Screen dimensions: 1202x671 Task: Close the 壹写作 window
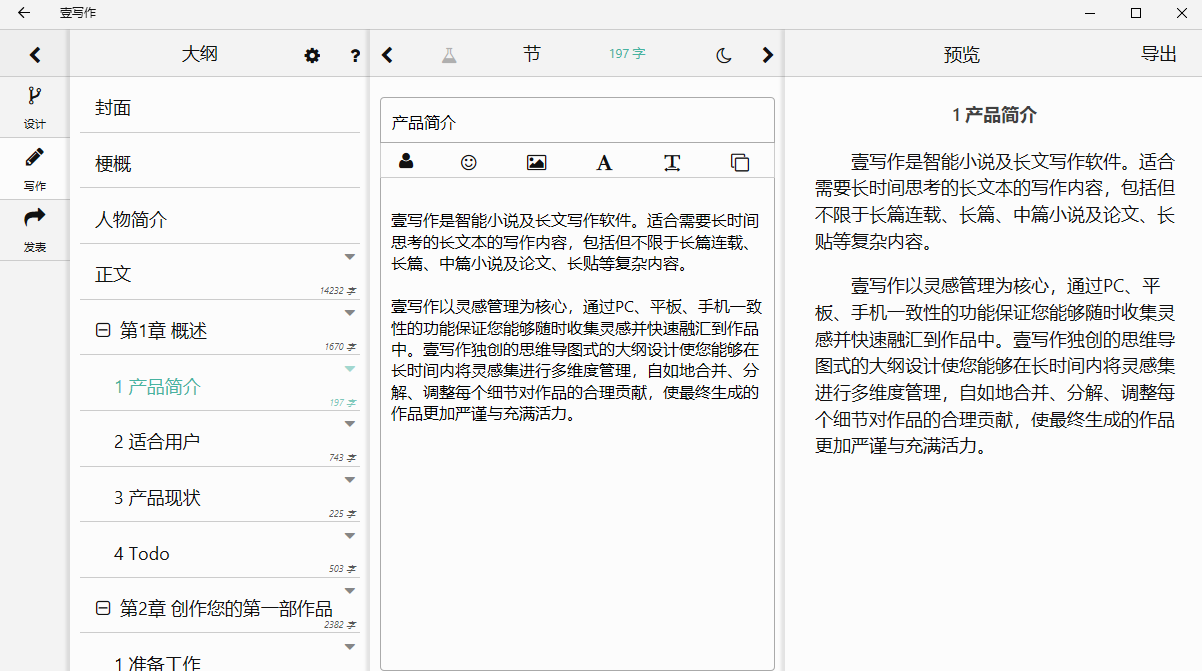coord(1180,13)
